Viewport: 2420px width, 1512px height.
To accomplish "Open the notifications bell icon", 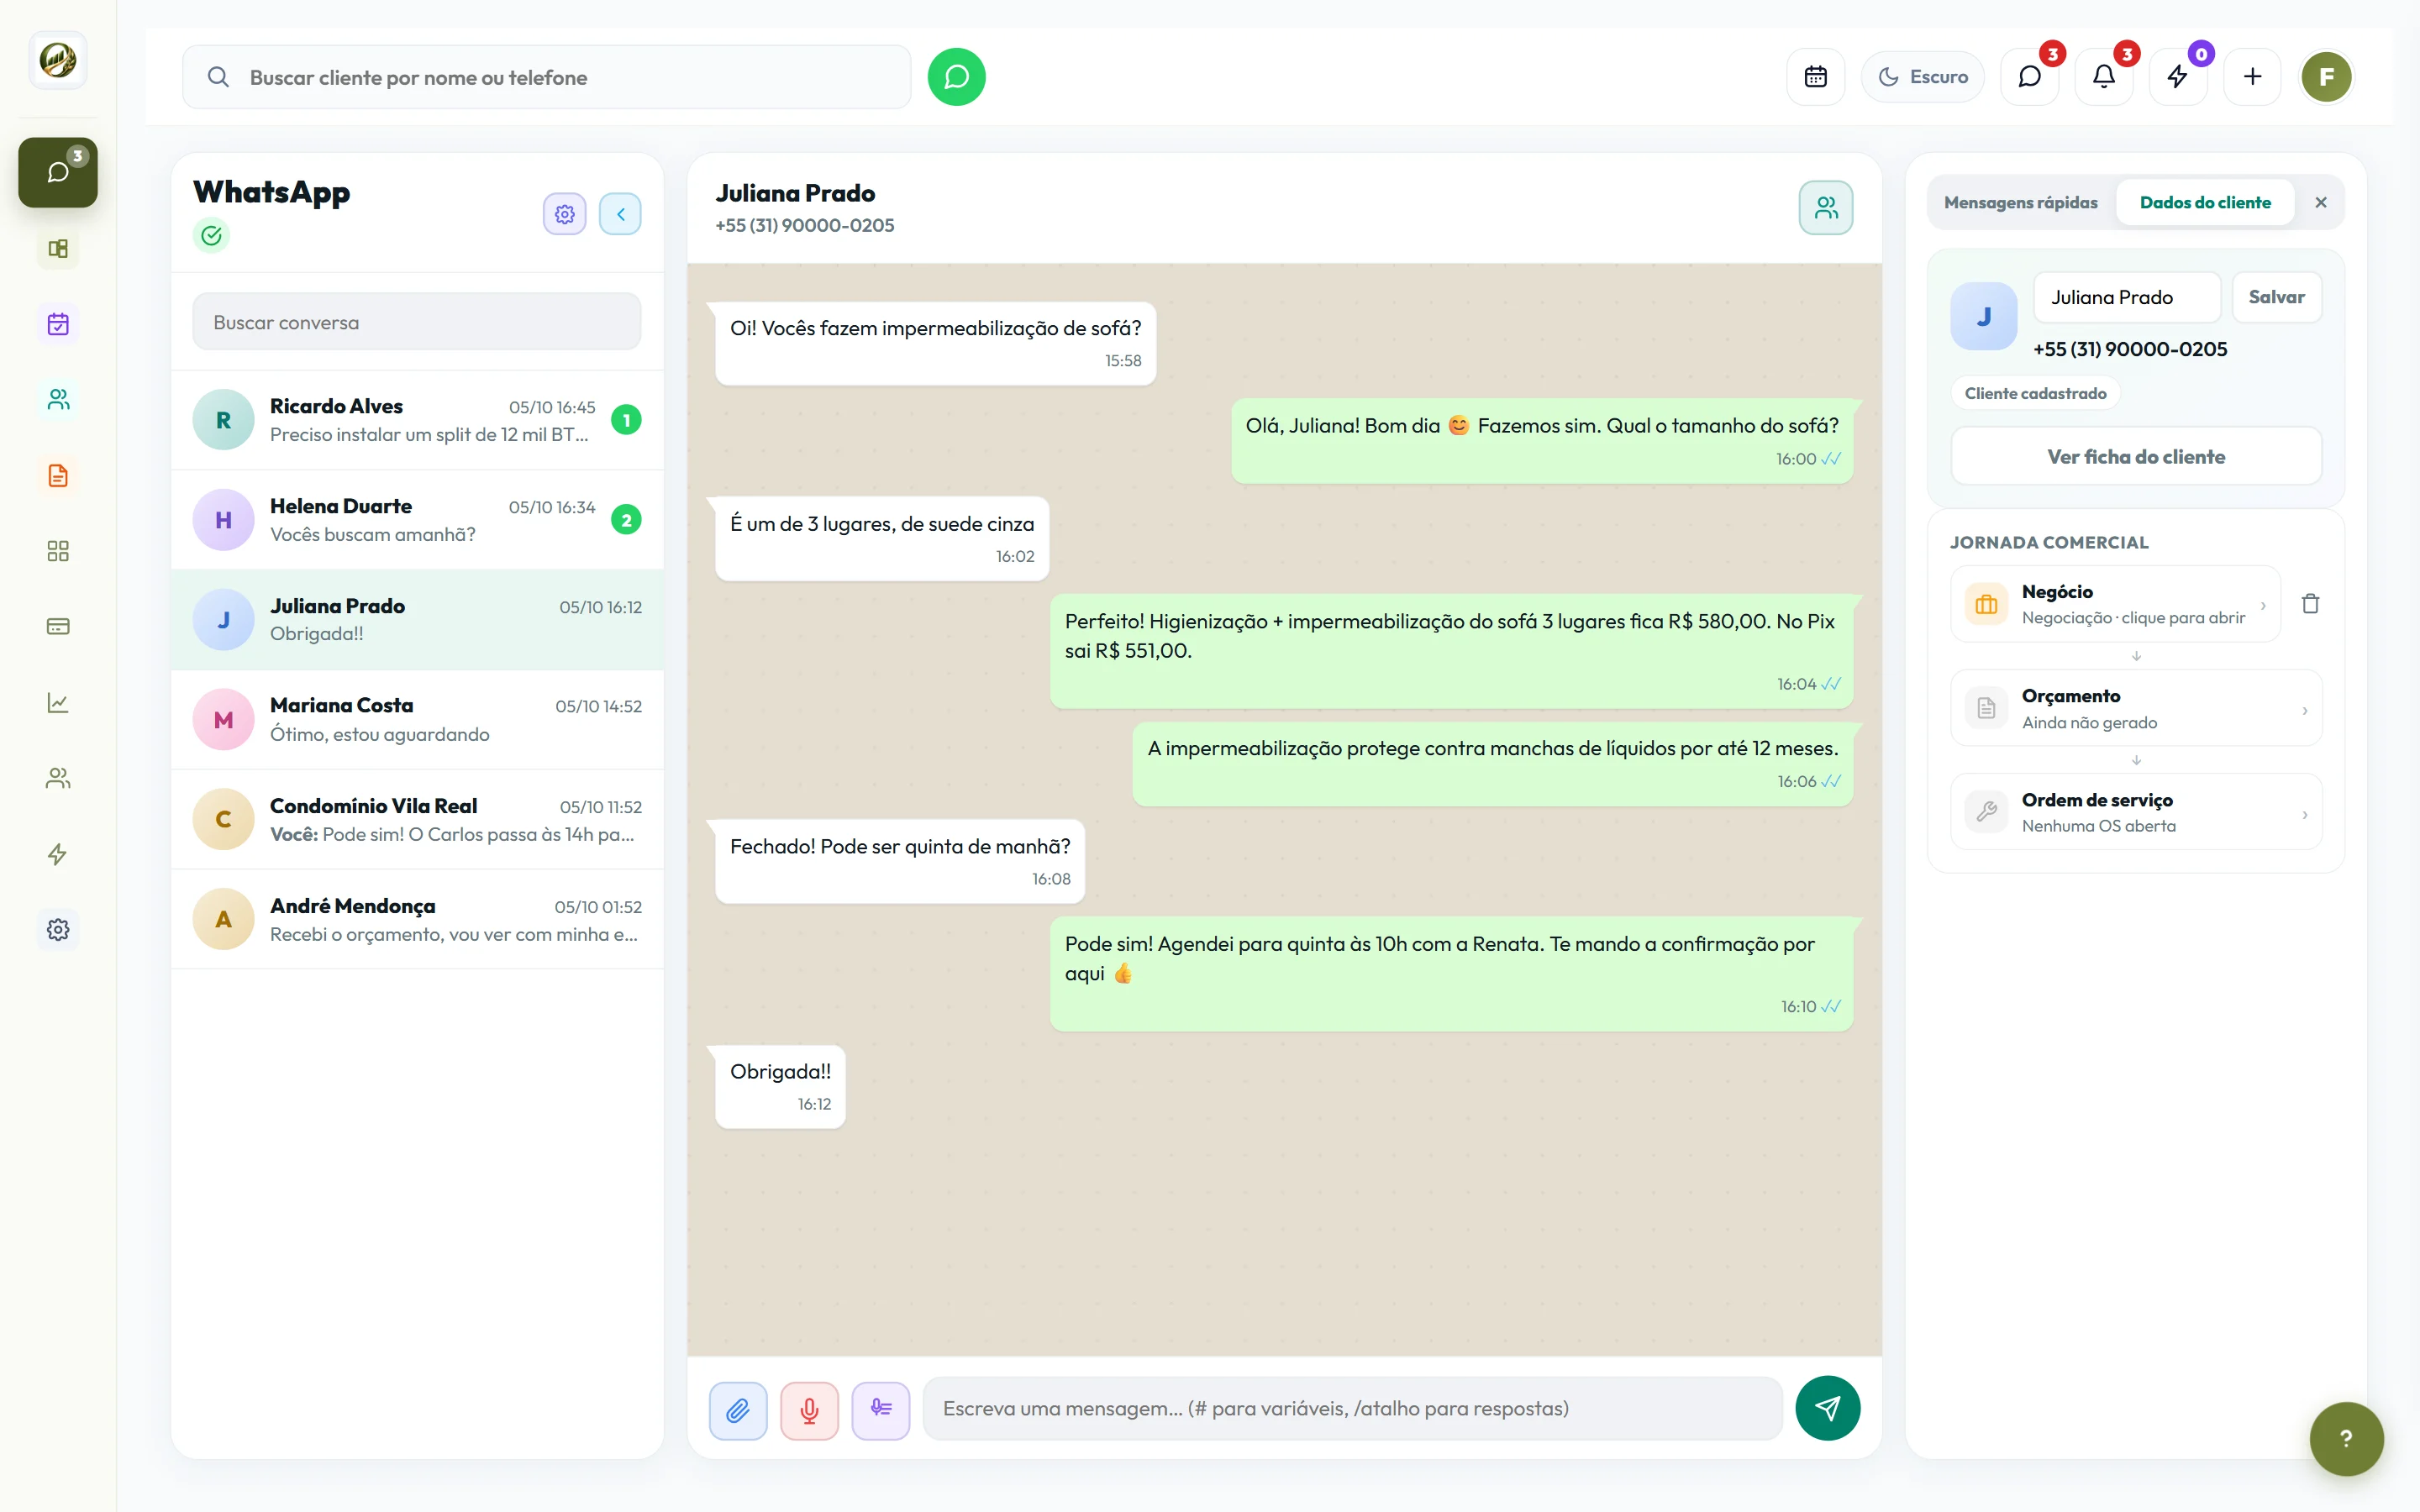I will (2104, 77).
